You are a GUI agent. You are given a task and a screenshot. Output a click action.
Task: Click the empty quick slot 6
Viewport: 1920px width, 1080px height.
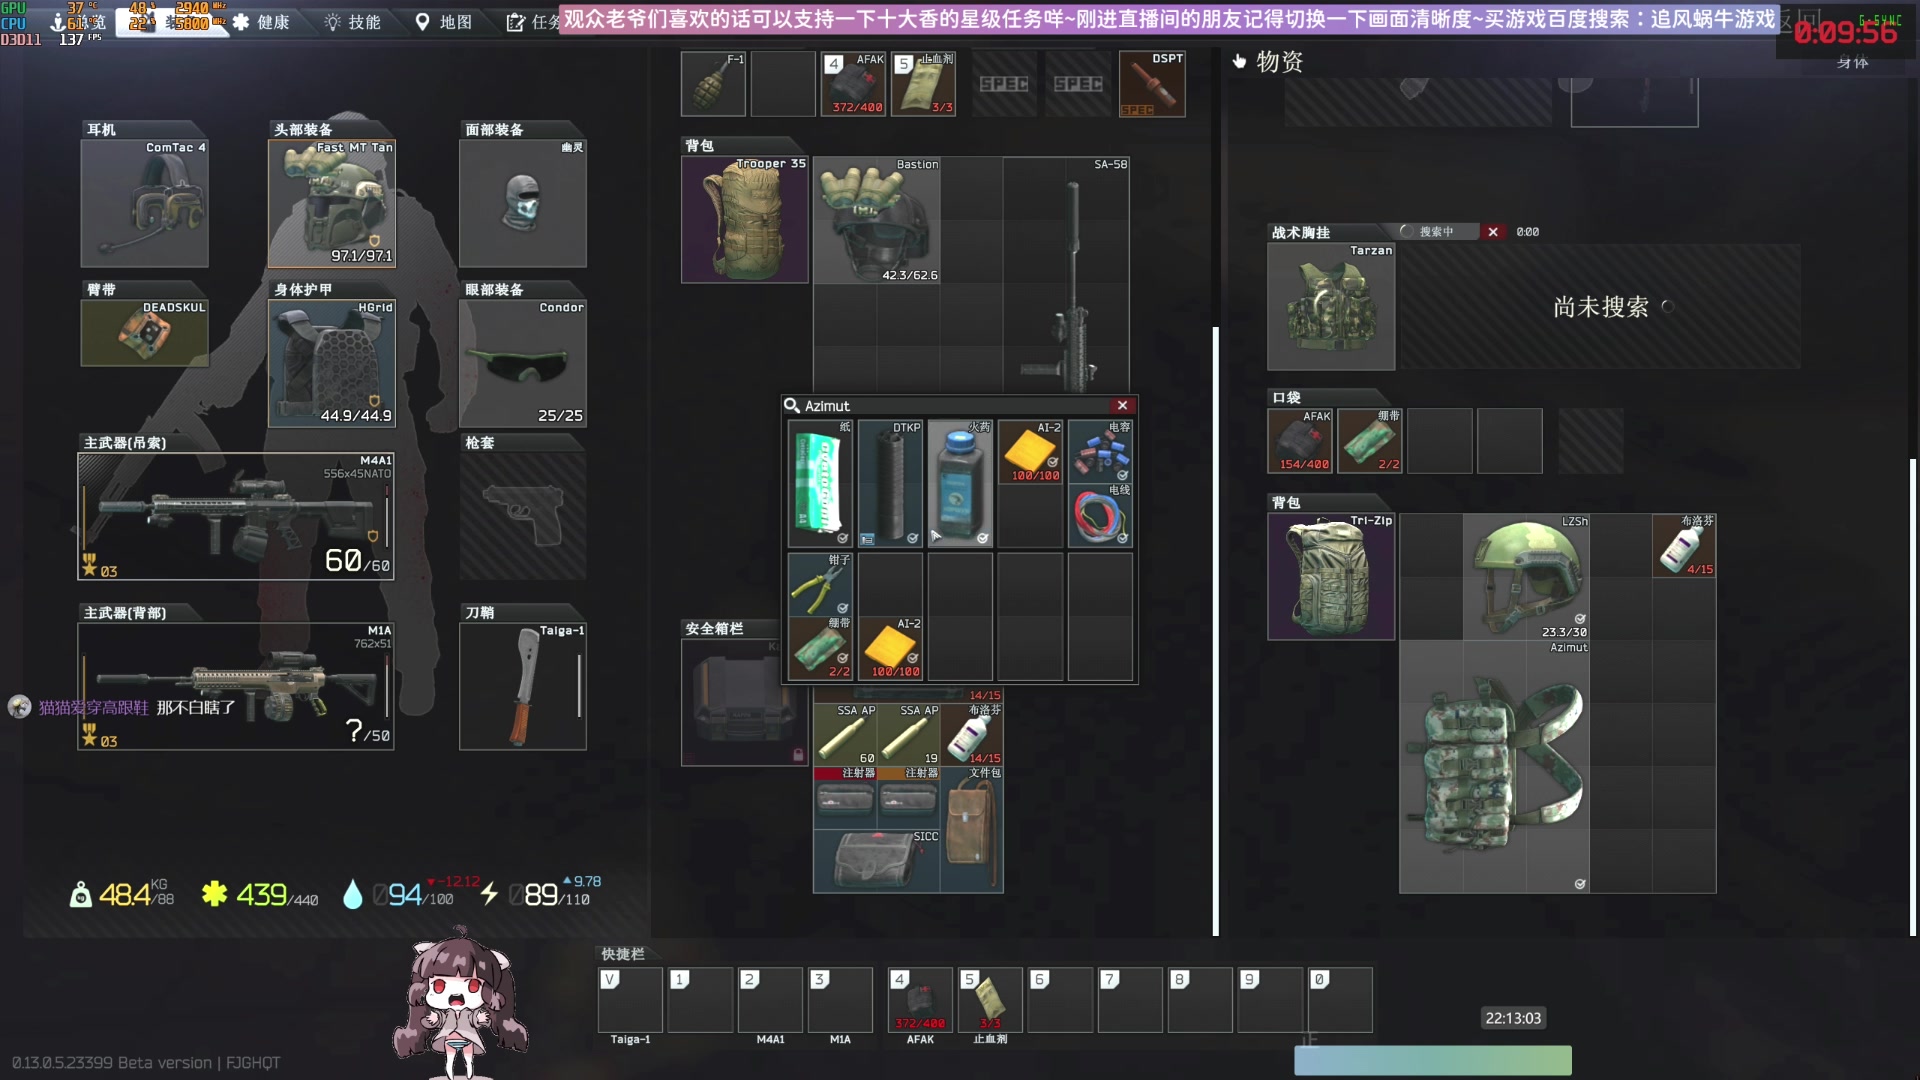point(1060,999)
